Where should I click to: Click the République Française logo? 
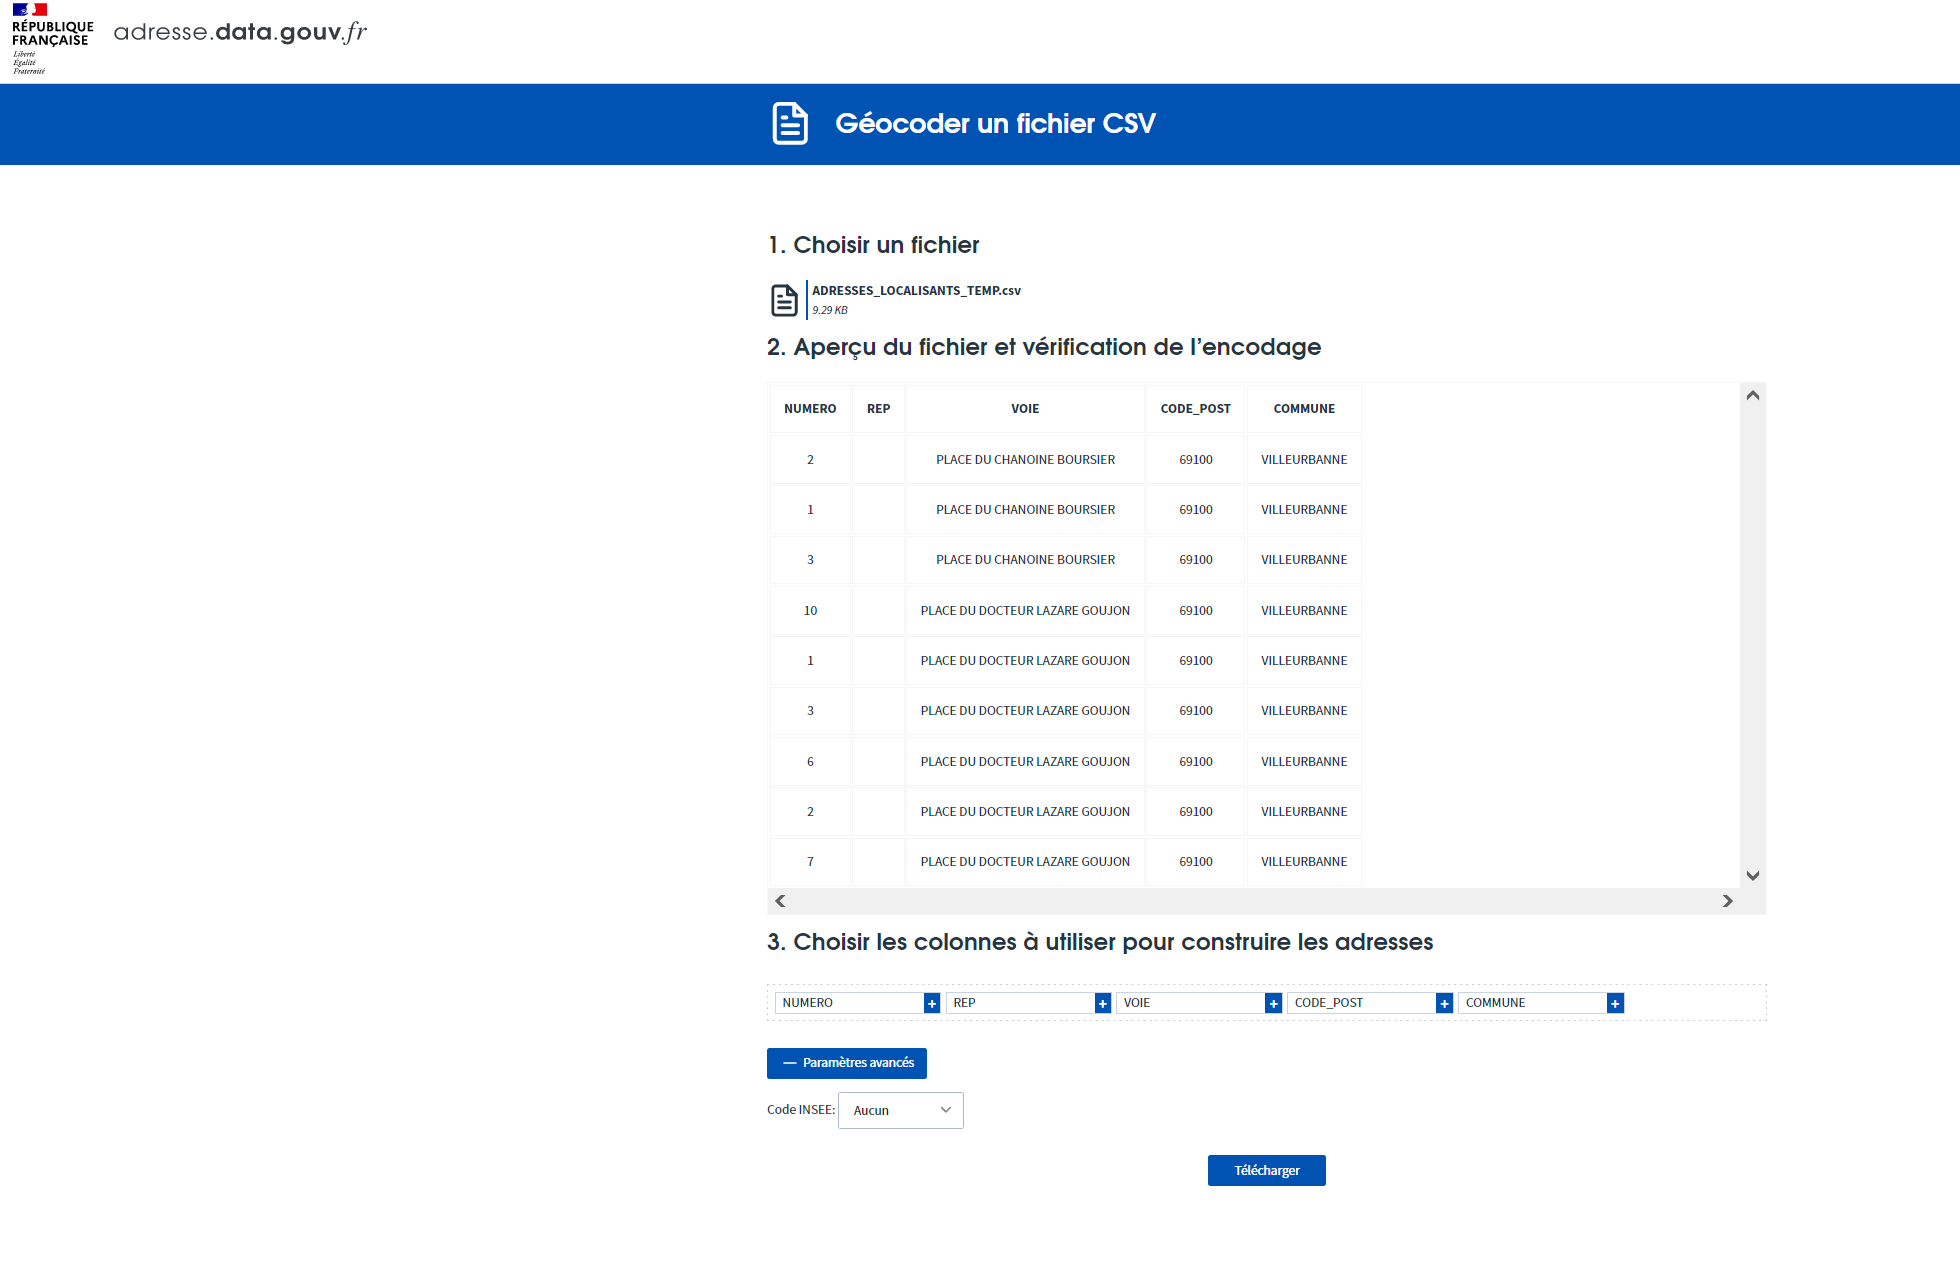tap(52, 38)
